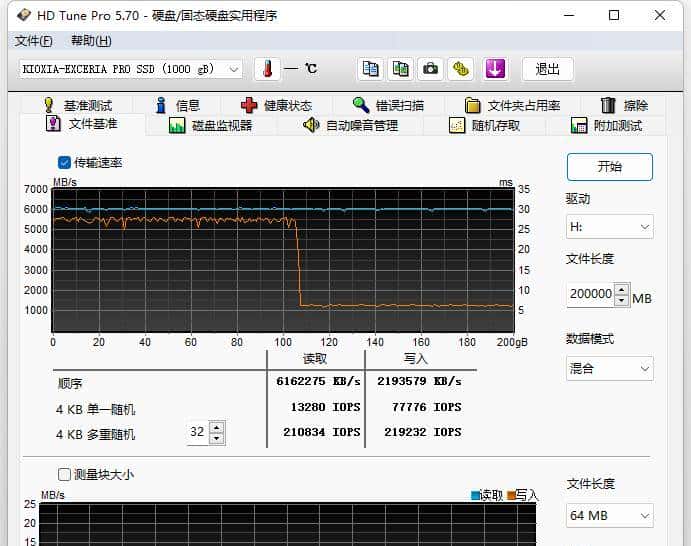
Task: Open the 文件(F) menu
Action: [33, 41]
